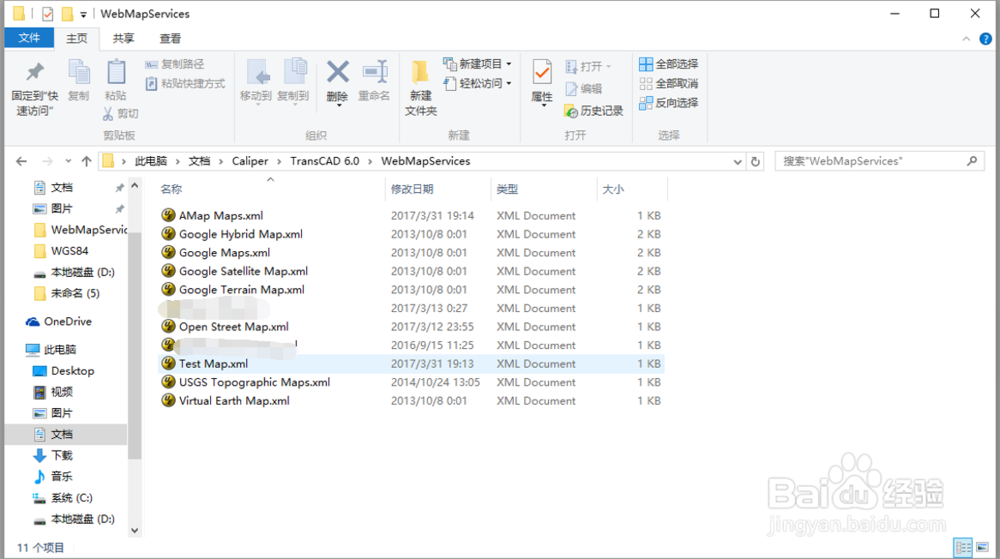1000x559 pixels.
Task: Select Google Hybrid Map.xml file
Action: pyautogui.click(x=240, y=234)
